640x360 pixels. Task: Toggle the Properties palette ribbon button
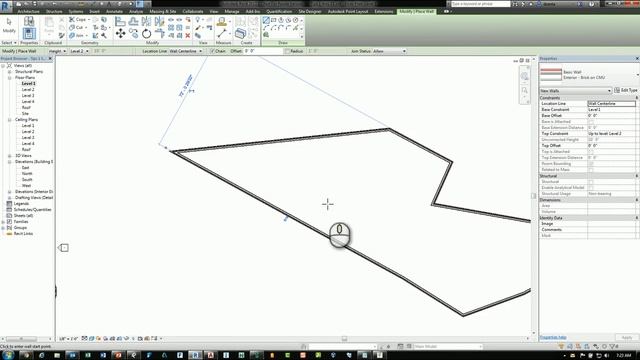tap(29, 33)
